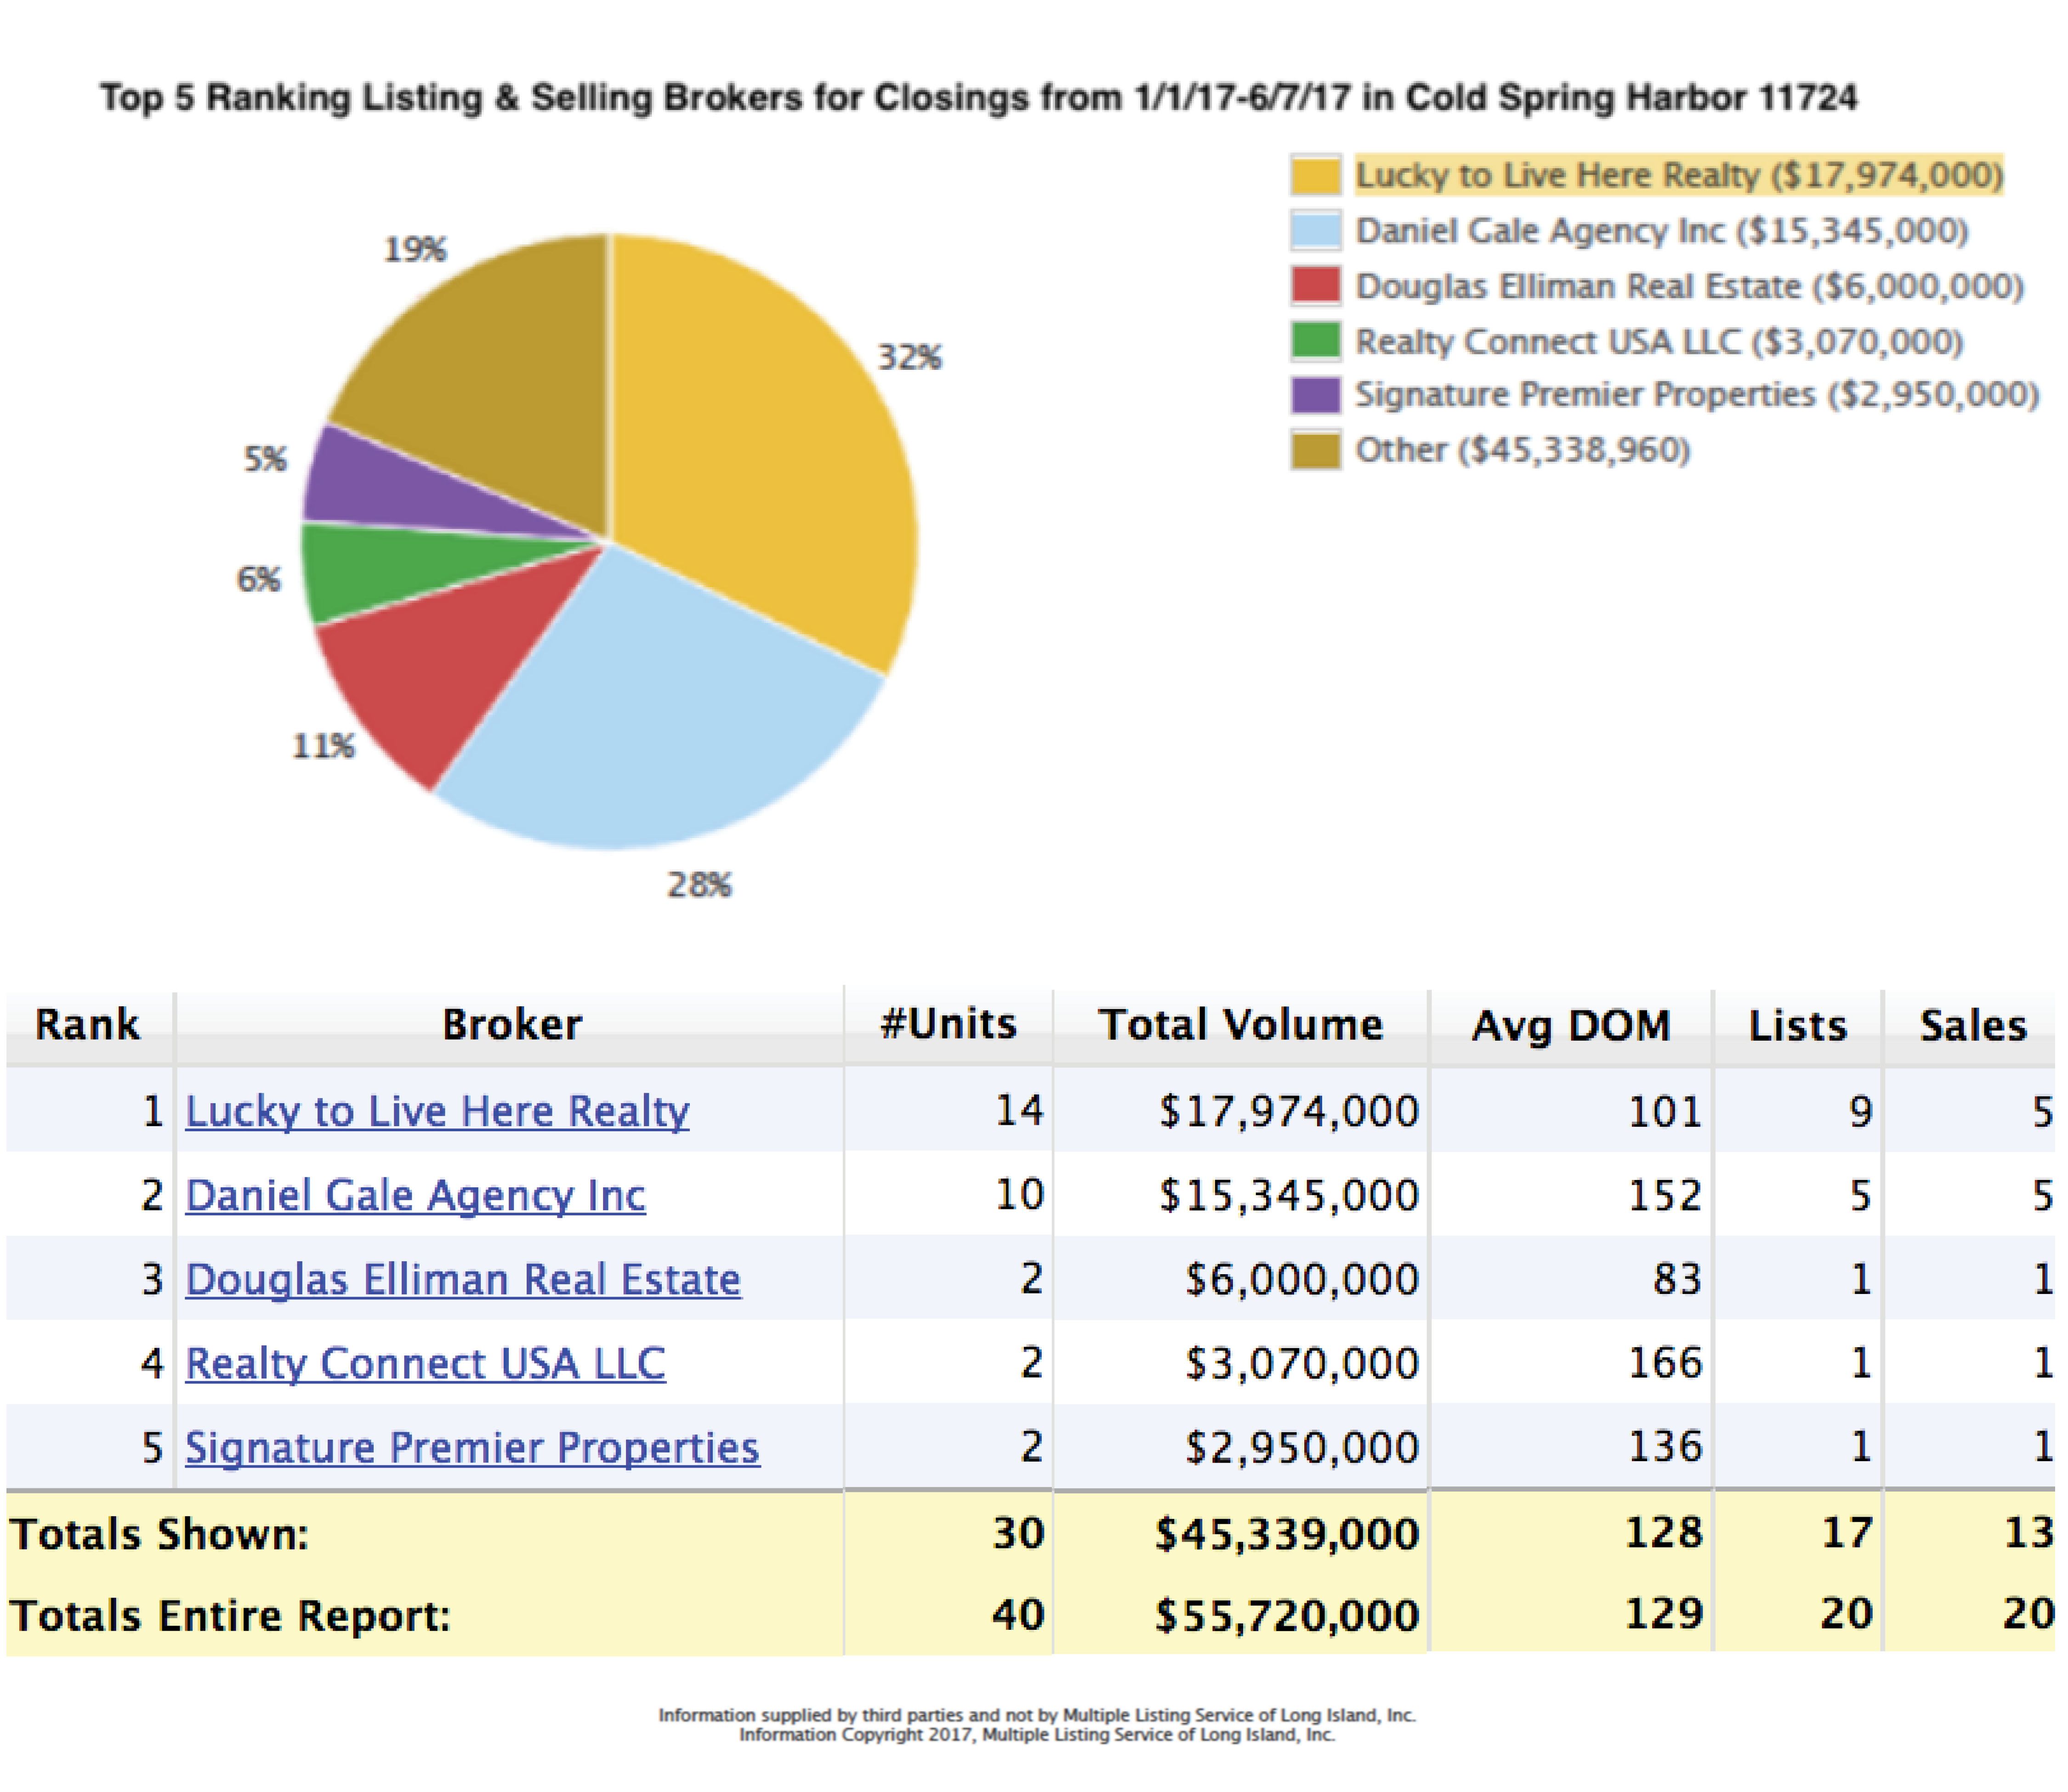The height and width of the screenshot is (1792, 2068).
Task: Click the 19% pie chart label
Action: pyautogui.click(x=415, y=249)
